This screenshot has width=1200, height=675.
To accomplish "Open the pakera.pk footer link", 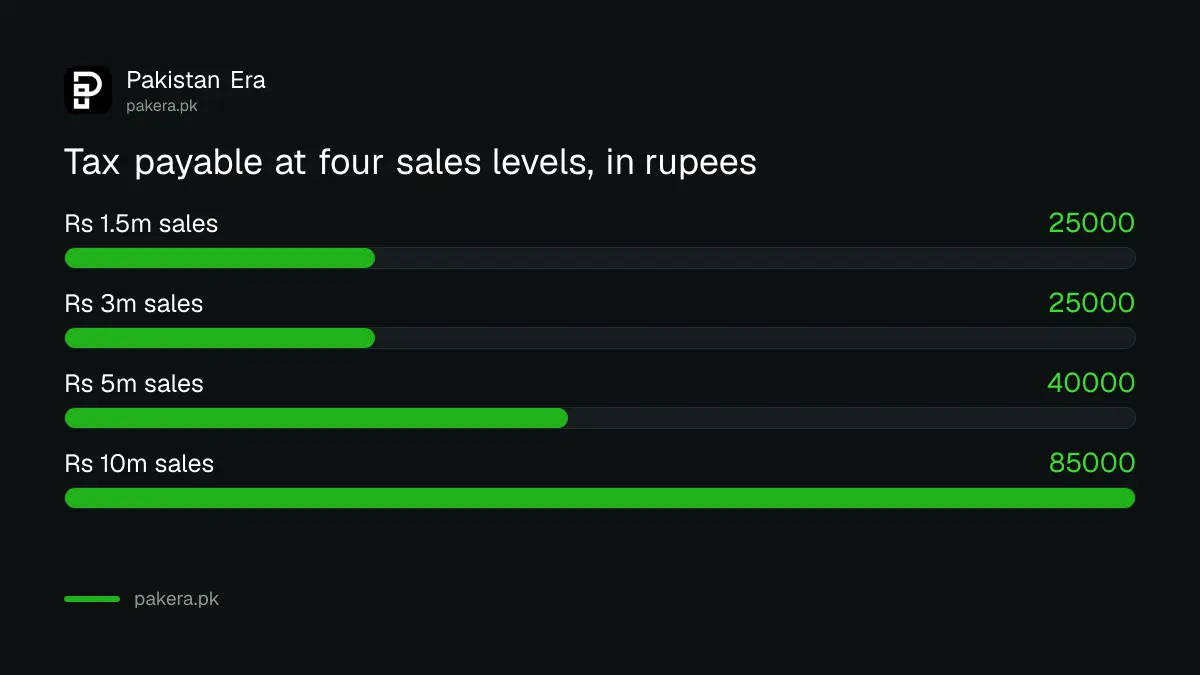I will click(x=176, y=600).
